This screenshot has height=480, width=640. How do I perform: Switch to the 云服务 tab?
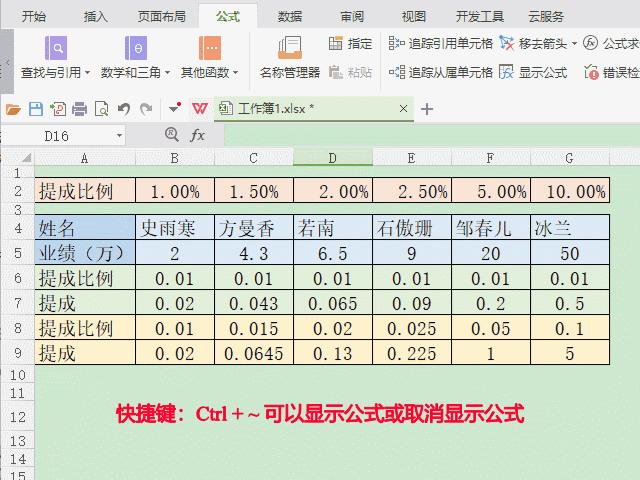point(546,16)
